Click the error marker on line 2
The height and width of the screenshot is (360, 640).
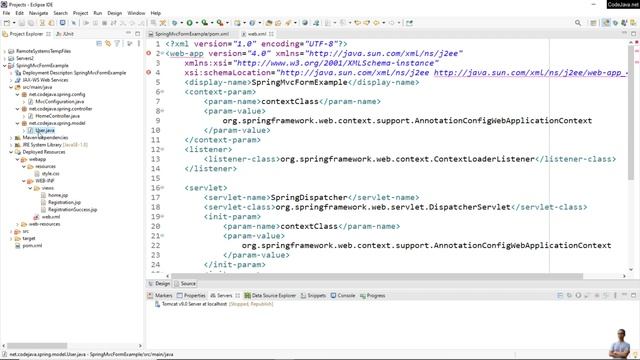pyautogui.click(x=149, y=53)
